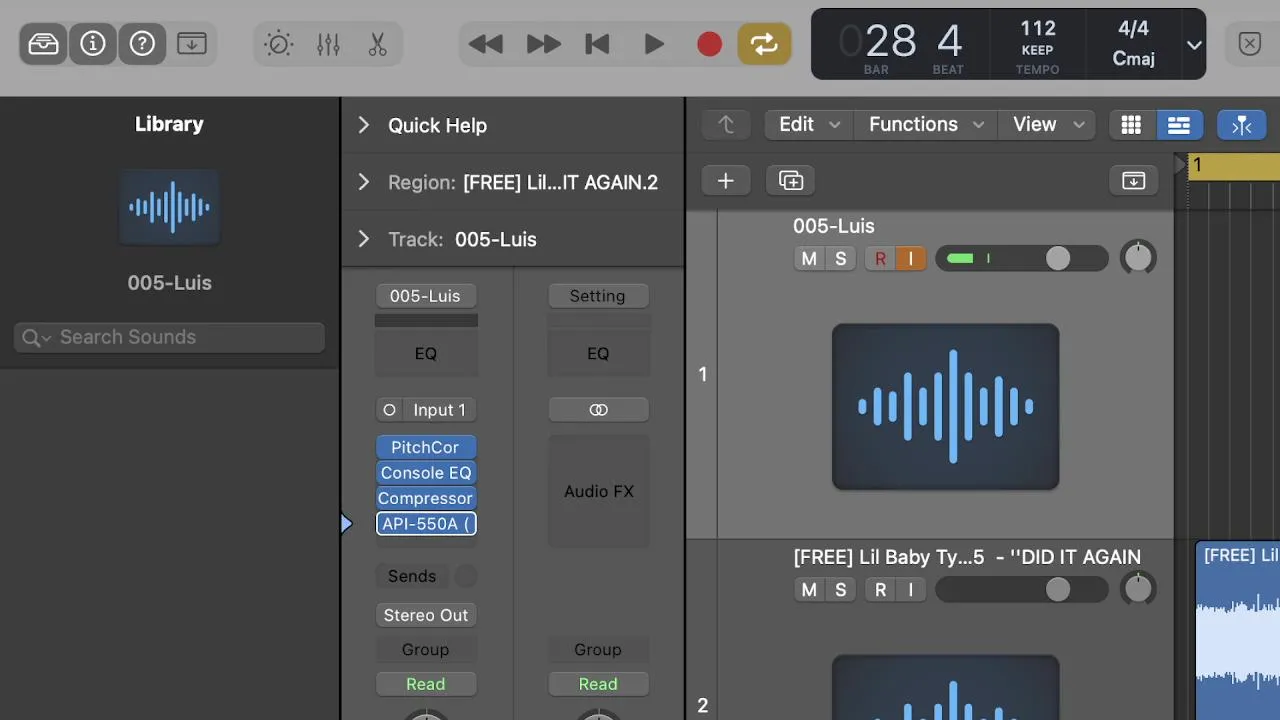
Task: Open the Compressor plugin
Action: (425, 498)
